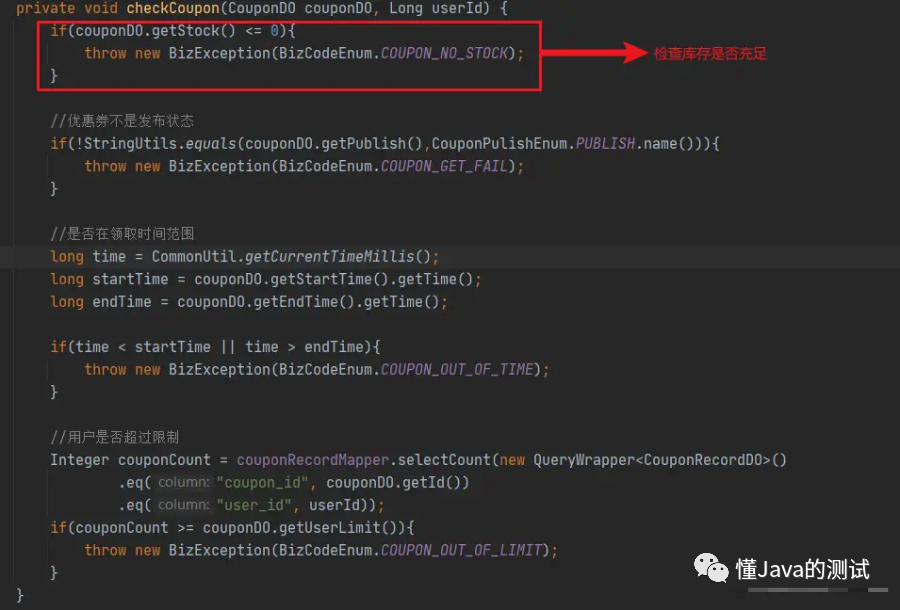The width and height of the screenshot is (900, 610).
Task: Click the couponDO.getStock() call
Action: (156, 31)
